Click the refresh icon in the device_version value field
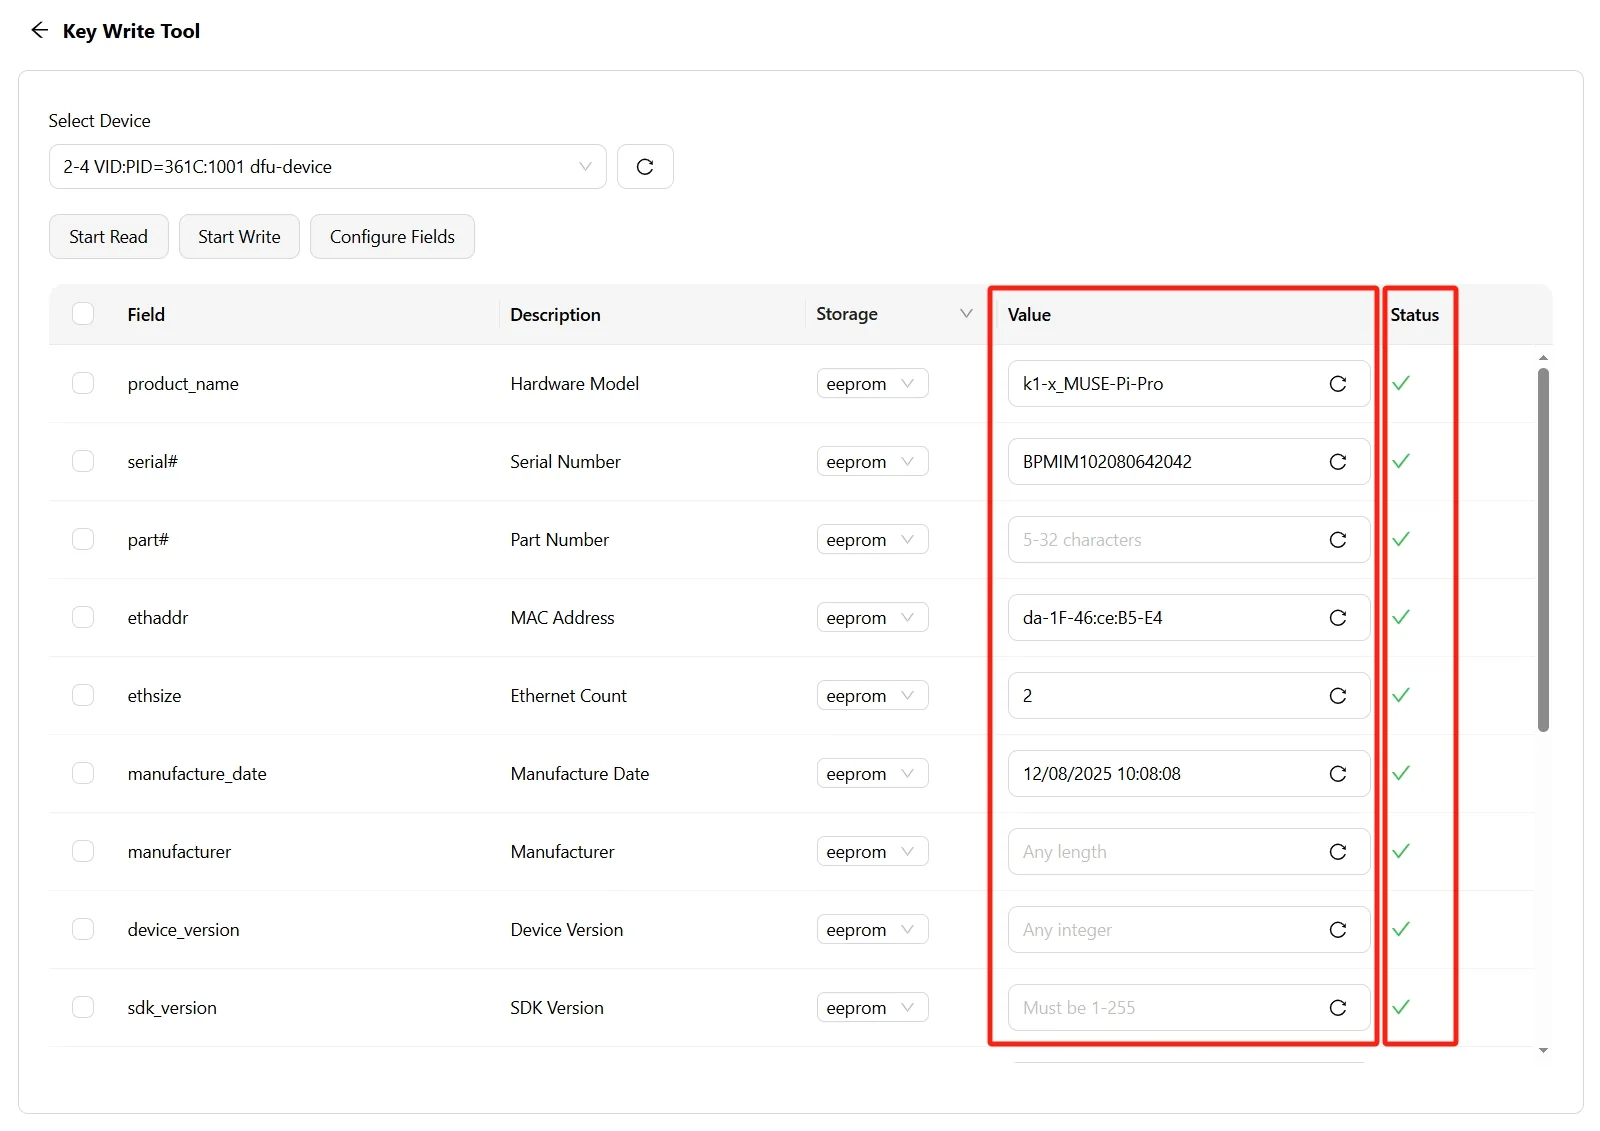 (1338, 930)
